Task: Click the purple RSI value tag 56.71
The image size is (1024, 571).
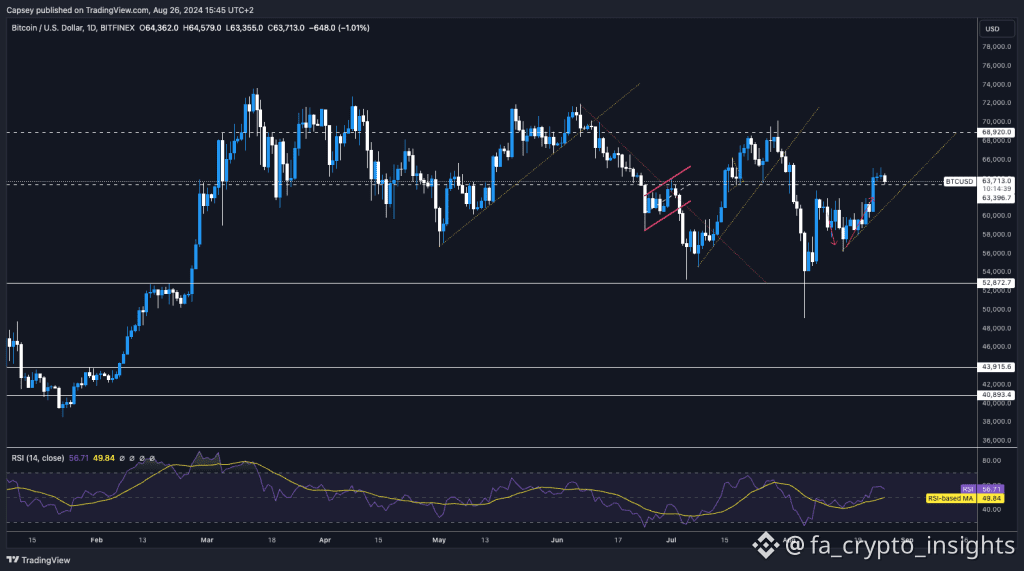Action: [991, 489]
